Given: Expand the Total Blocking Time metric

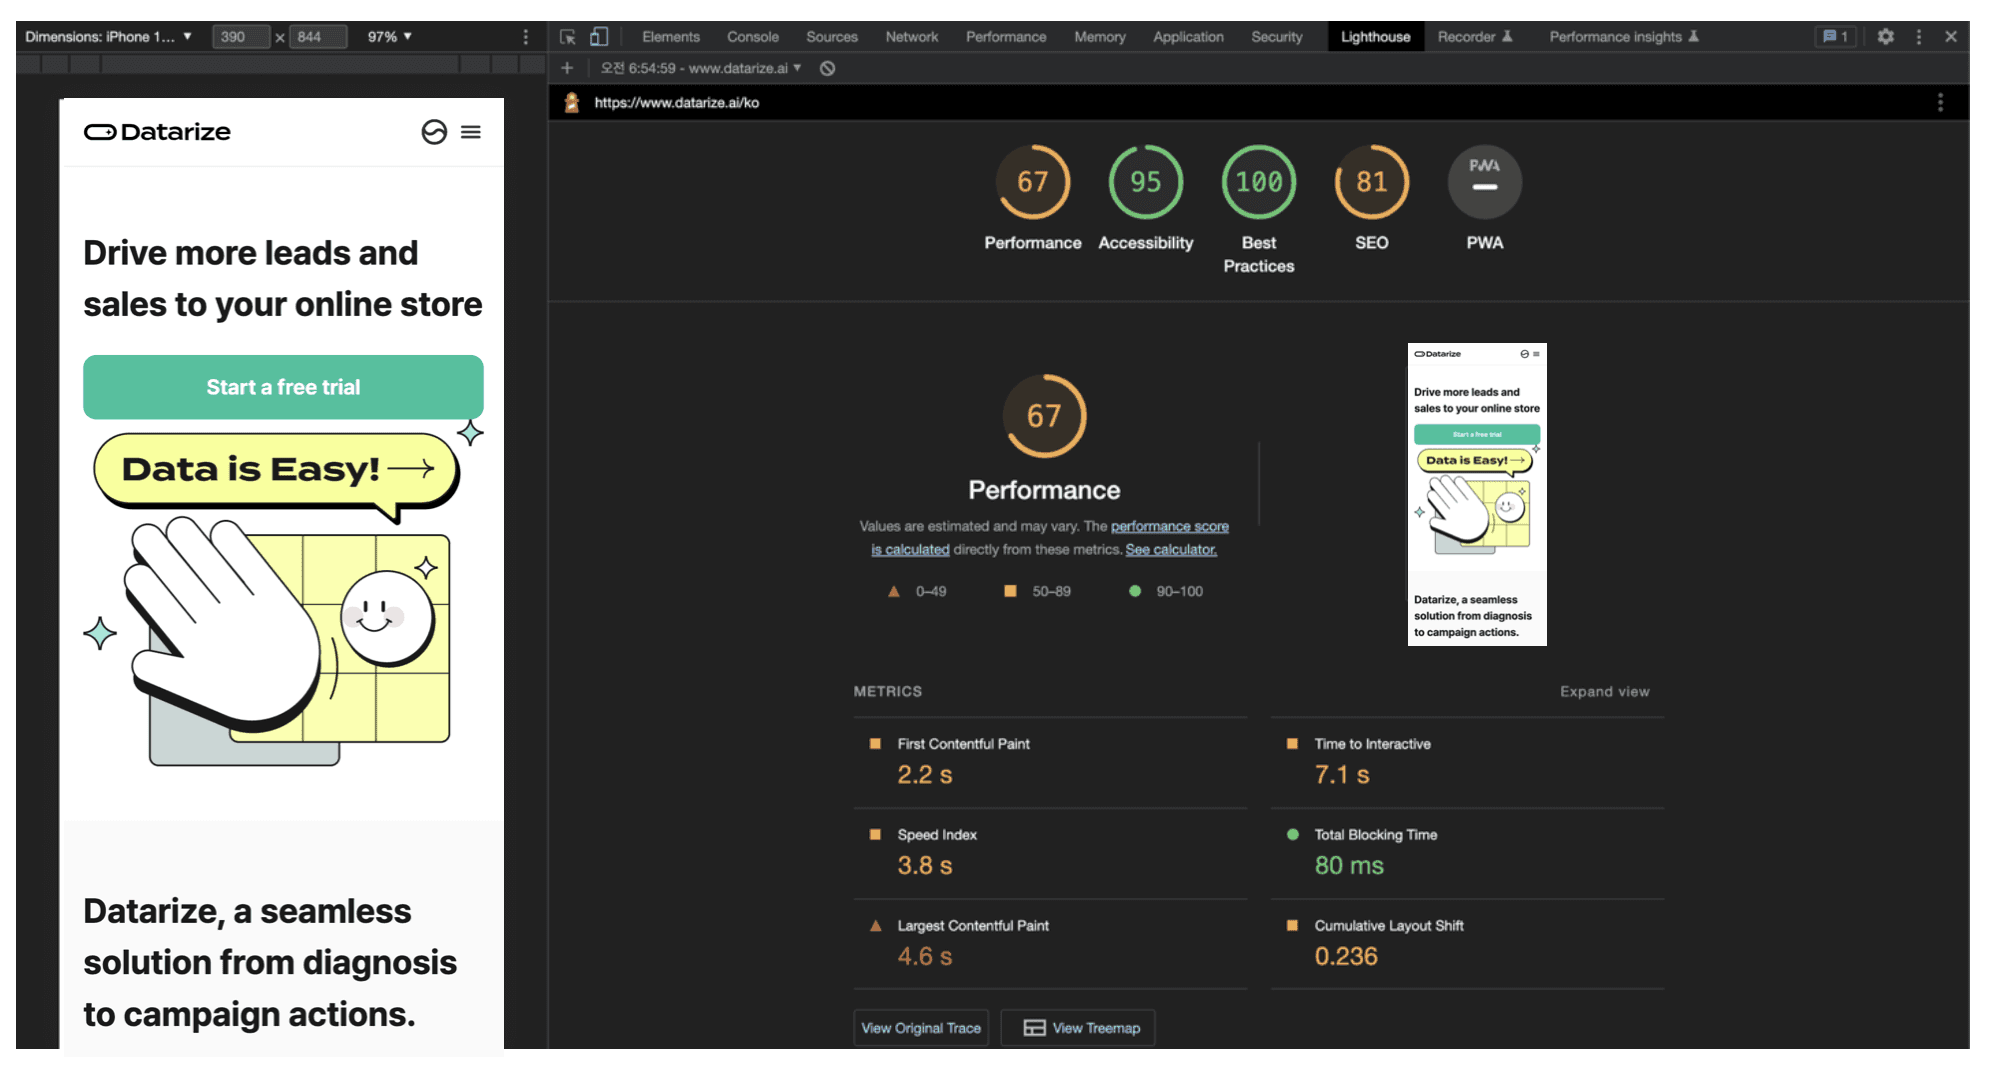Looking at the screenshot, I should [x=1467, y=853].
